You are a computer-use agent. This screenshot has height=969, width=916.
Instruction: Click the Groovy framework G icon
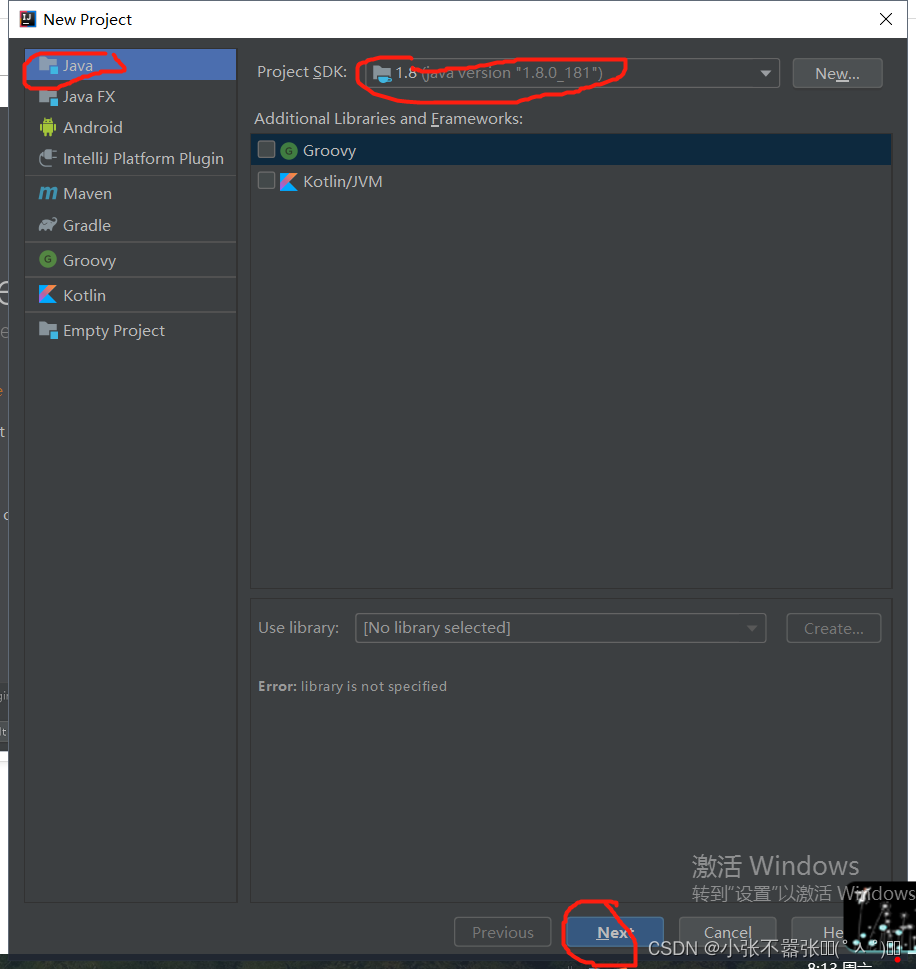tap(289, 151)
